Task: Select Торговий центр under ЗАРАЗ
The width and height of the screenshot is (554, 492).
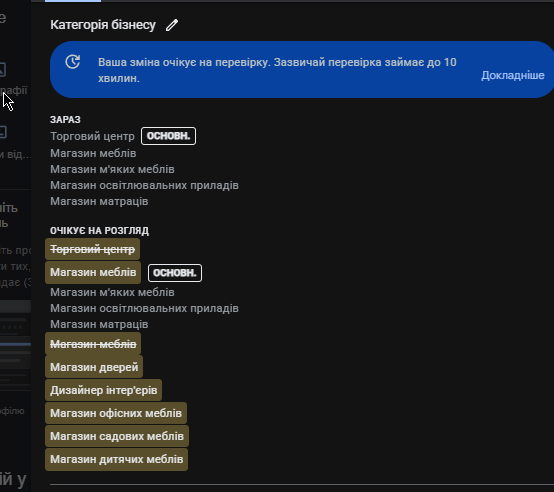Action: point(93,136)
